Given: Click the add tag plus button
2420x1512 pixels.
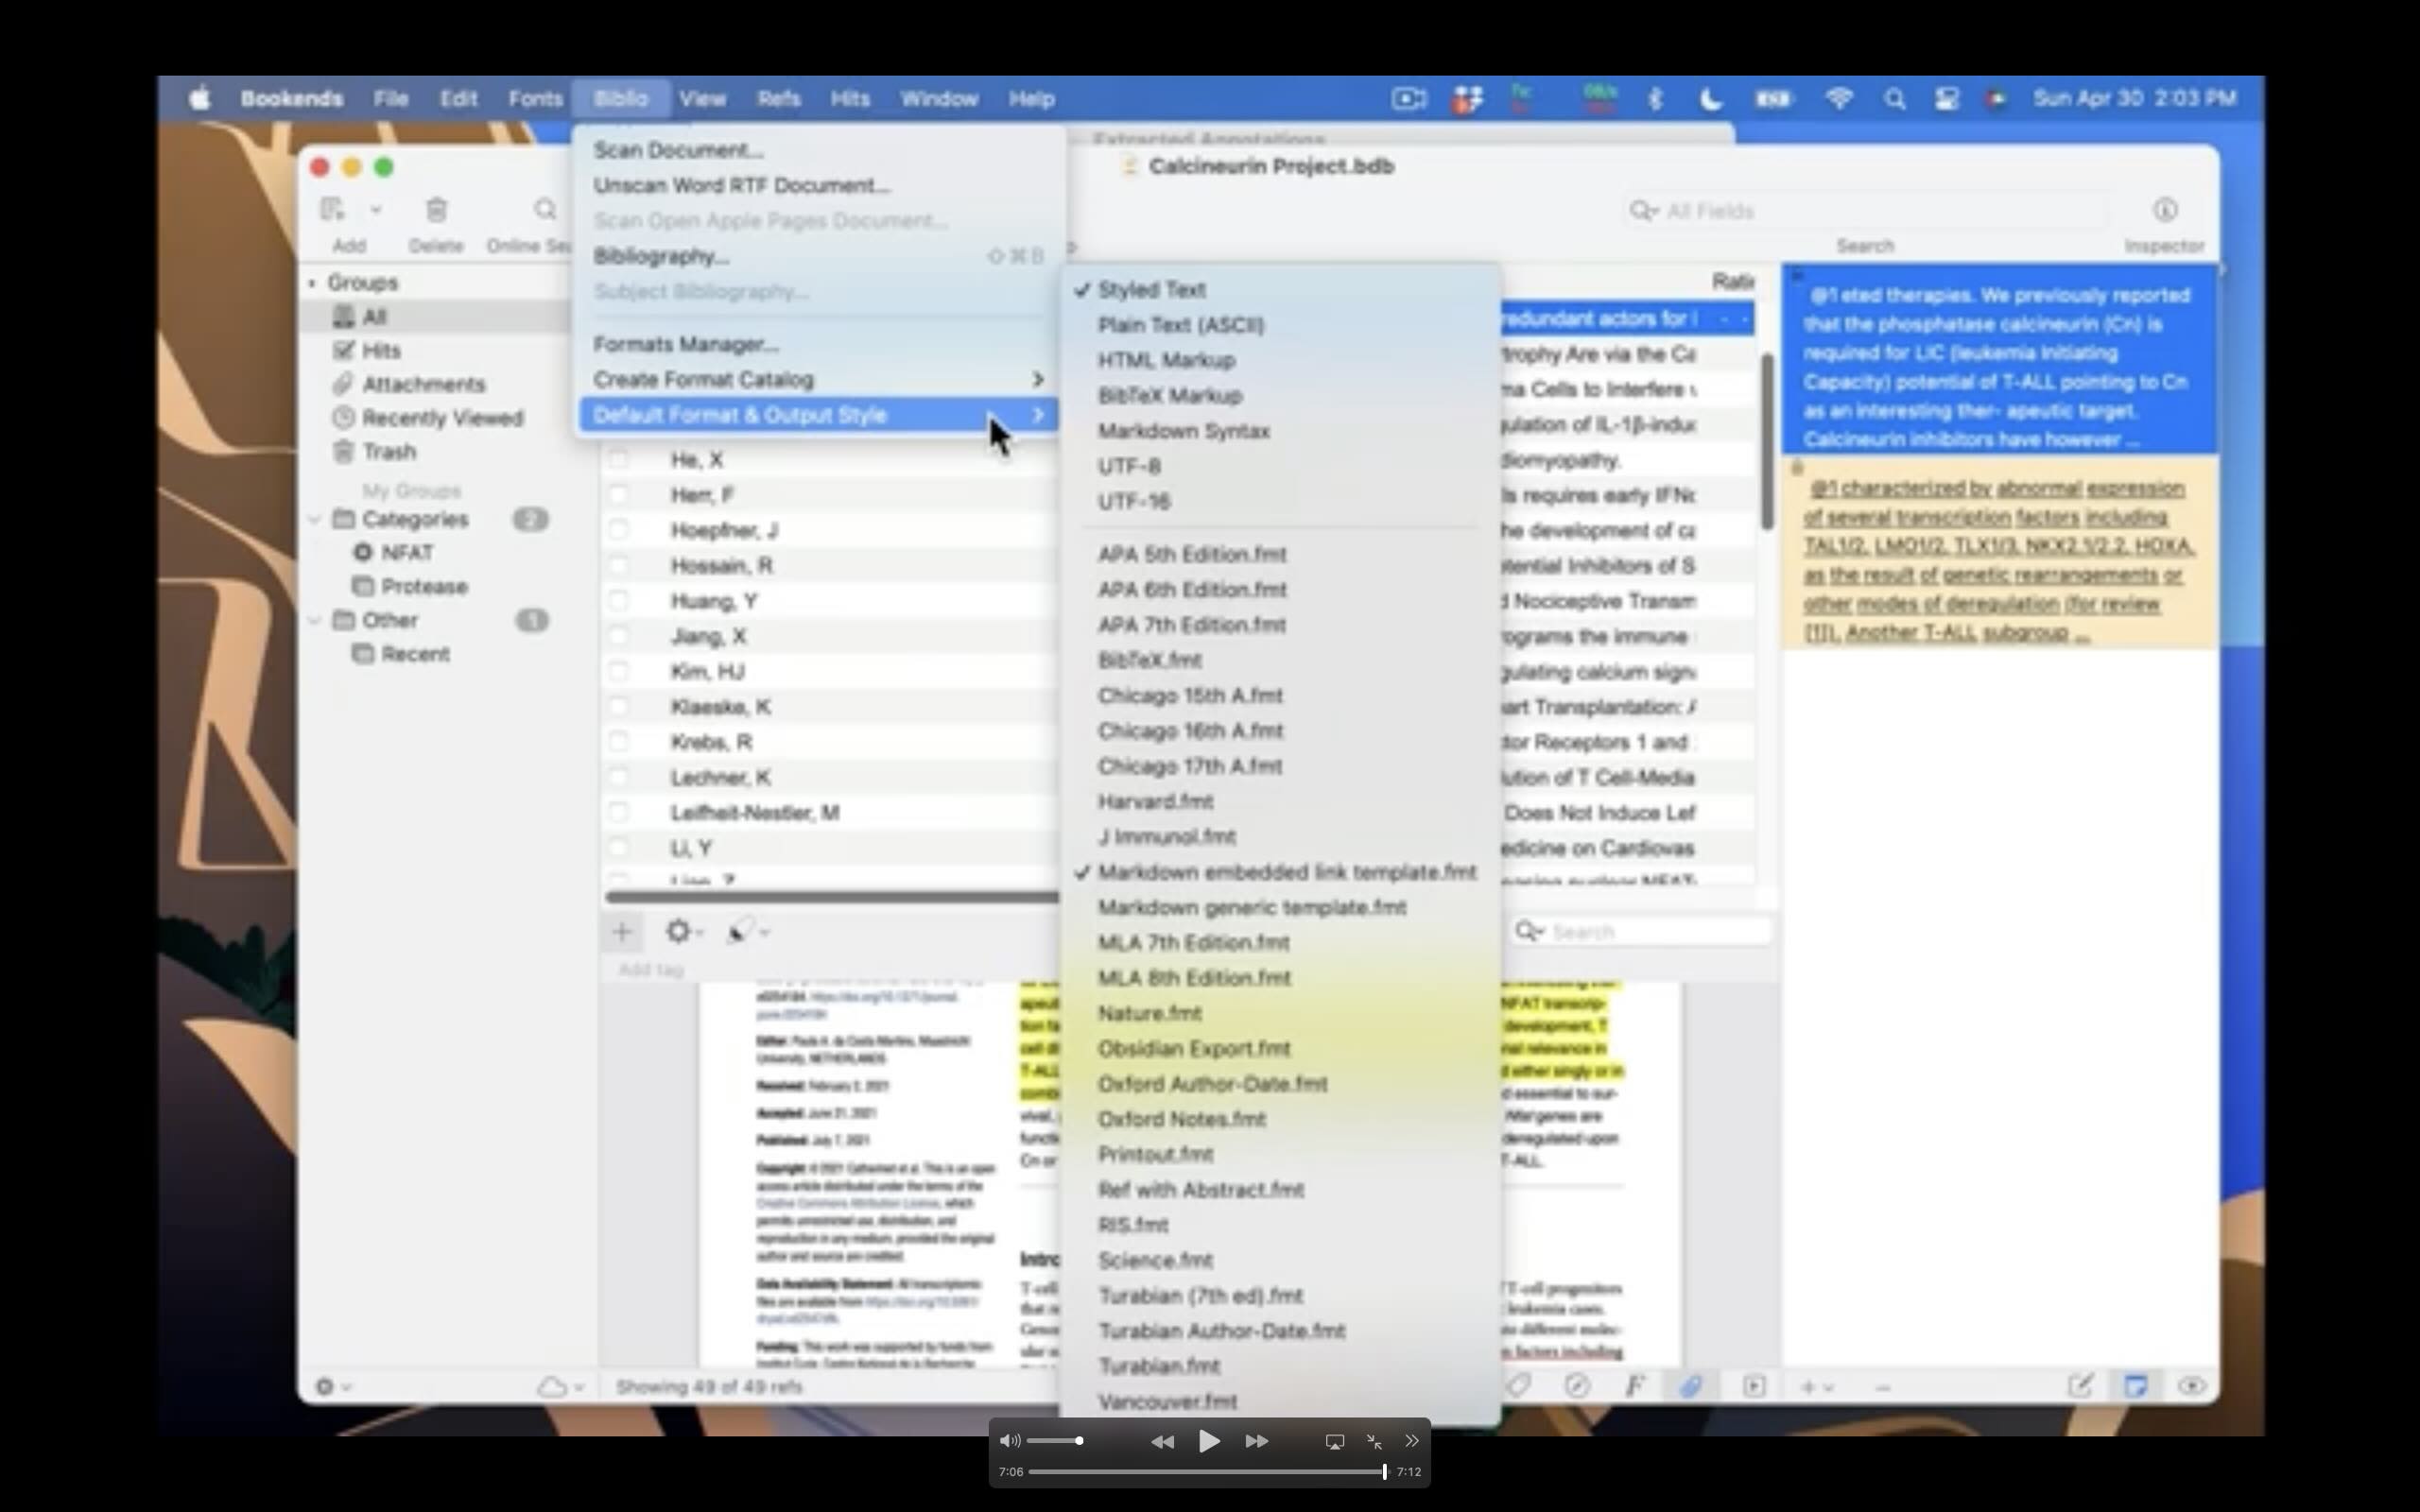Looking at the screenshot, I should [622, 932].
